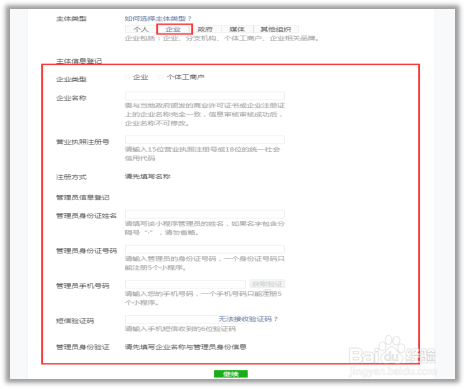
Task: Select the 企业 subject type tab
Action: [173, 29]
